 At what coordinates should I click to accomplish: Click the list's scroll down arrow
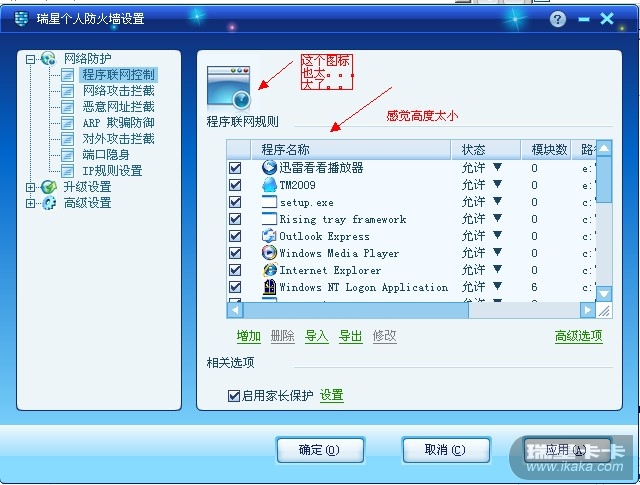pyautogui.click(x=604, y=294)
